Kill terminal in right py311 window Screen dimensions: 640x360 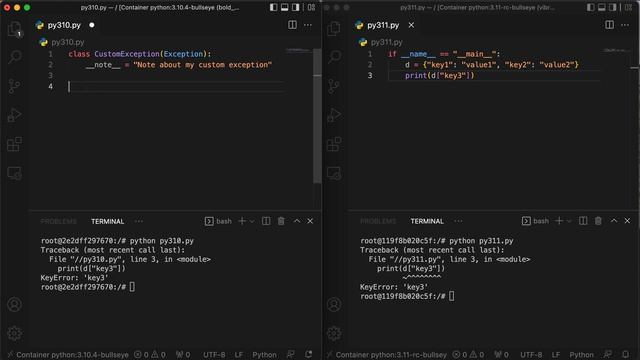598,221
